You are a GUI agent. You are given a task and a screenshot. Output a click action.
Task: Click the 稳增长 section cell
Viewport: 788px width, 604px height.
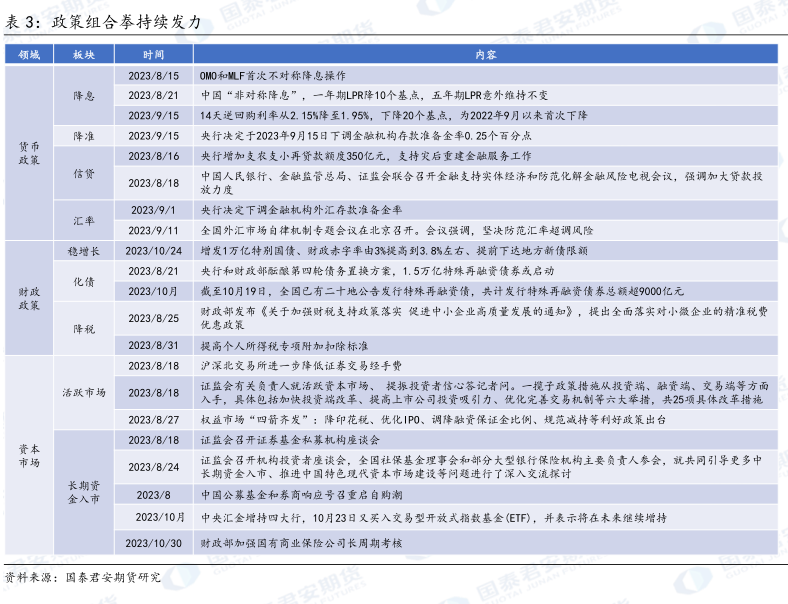(x=84, y=249)
